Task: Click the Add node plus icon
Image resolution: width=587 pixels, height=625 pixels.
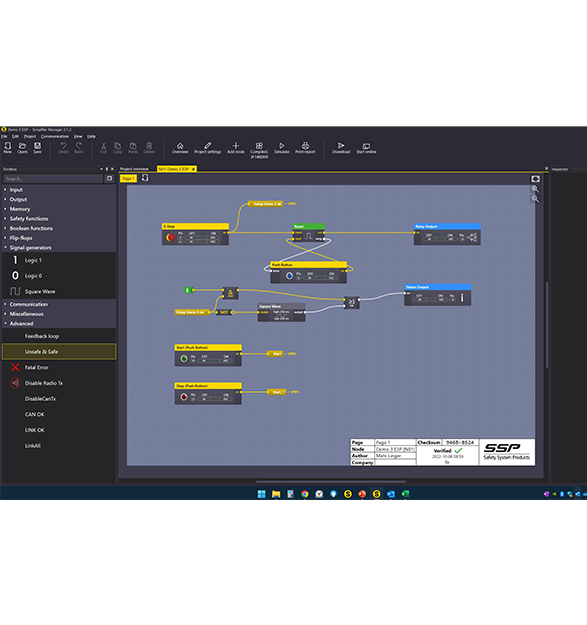Action: [236, 147]
